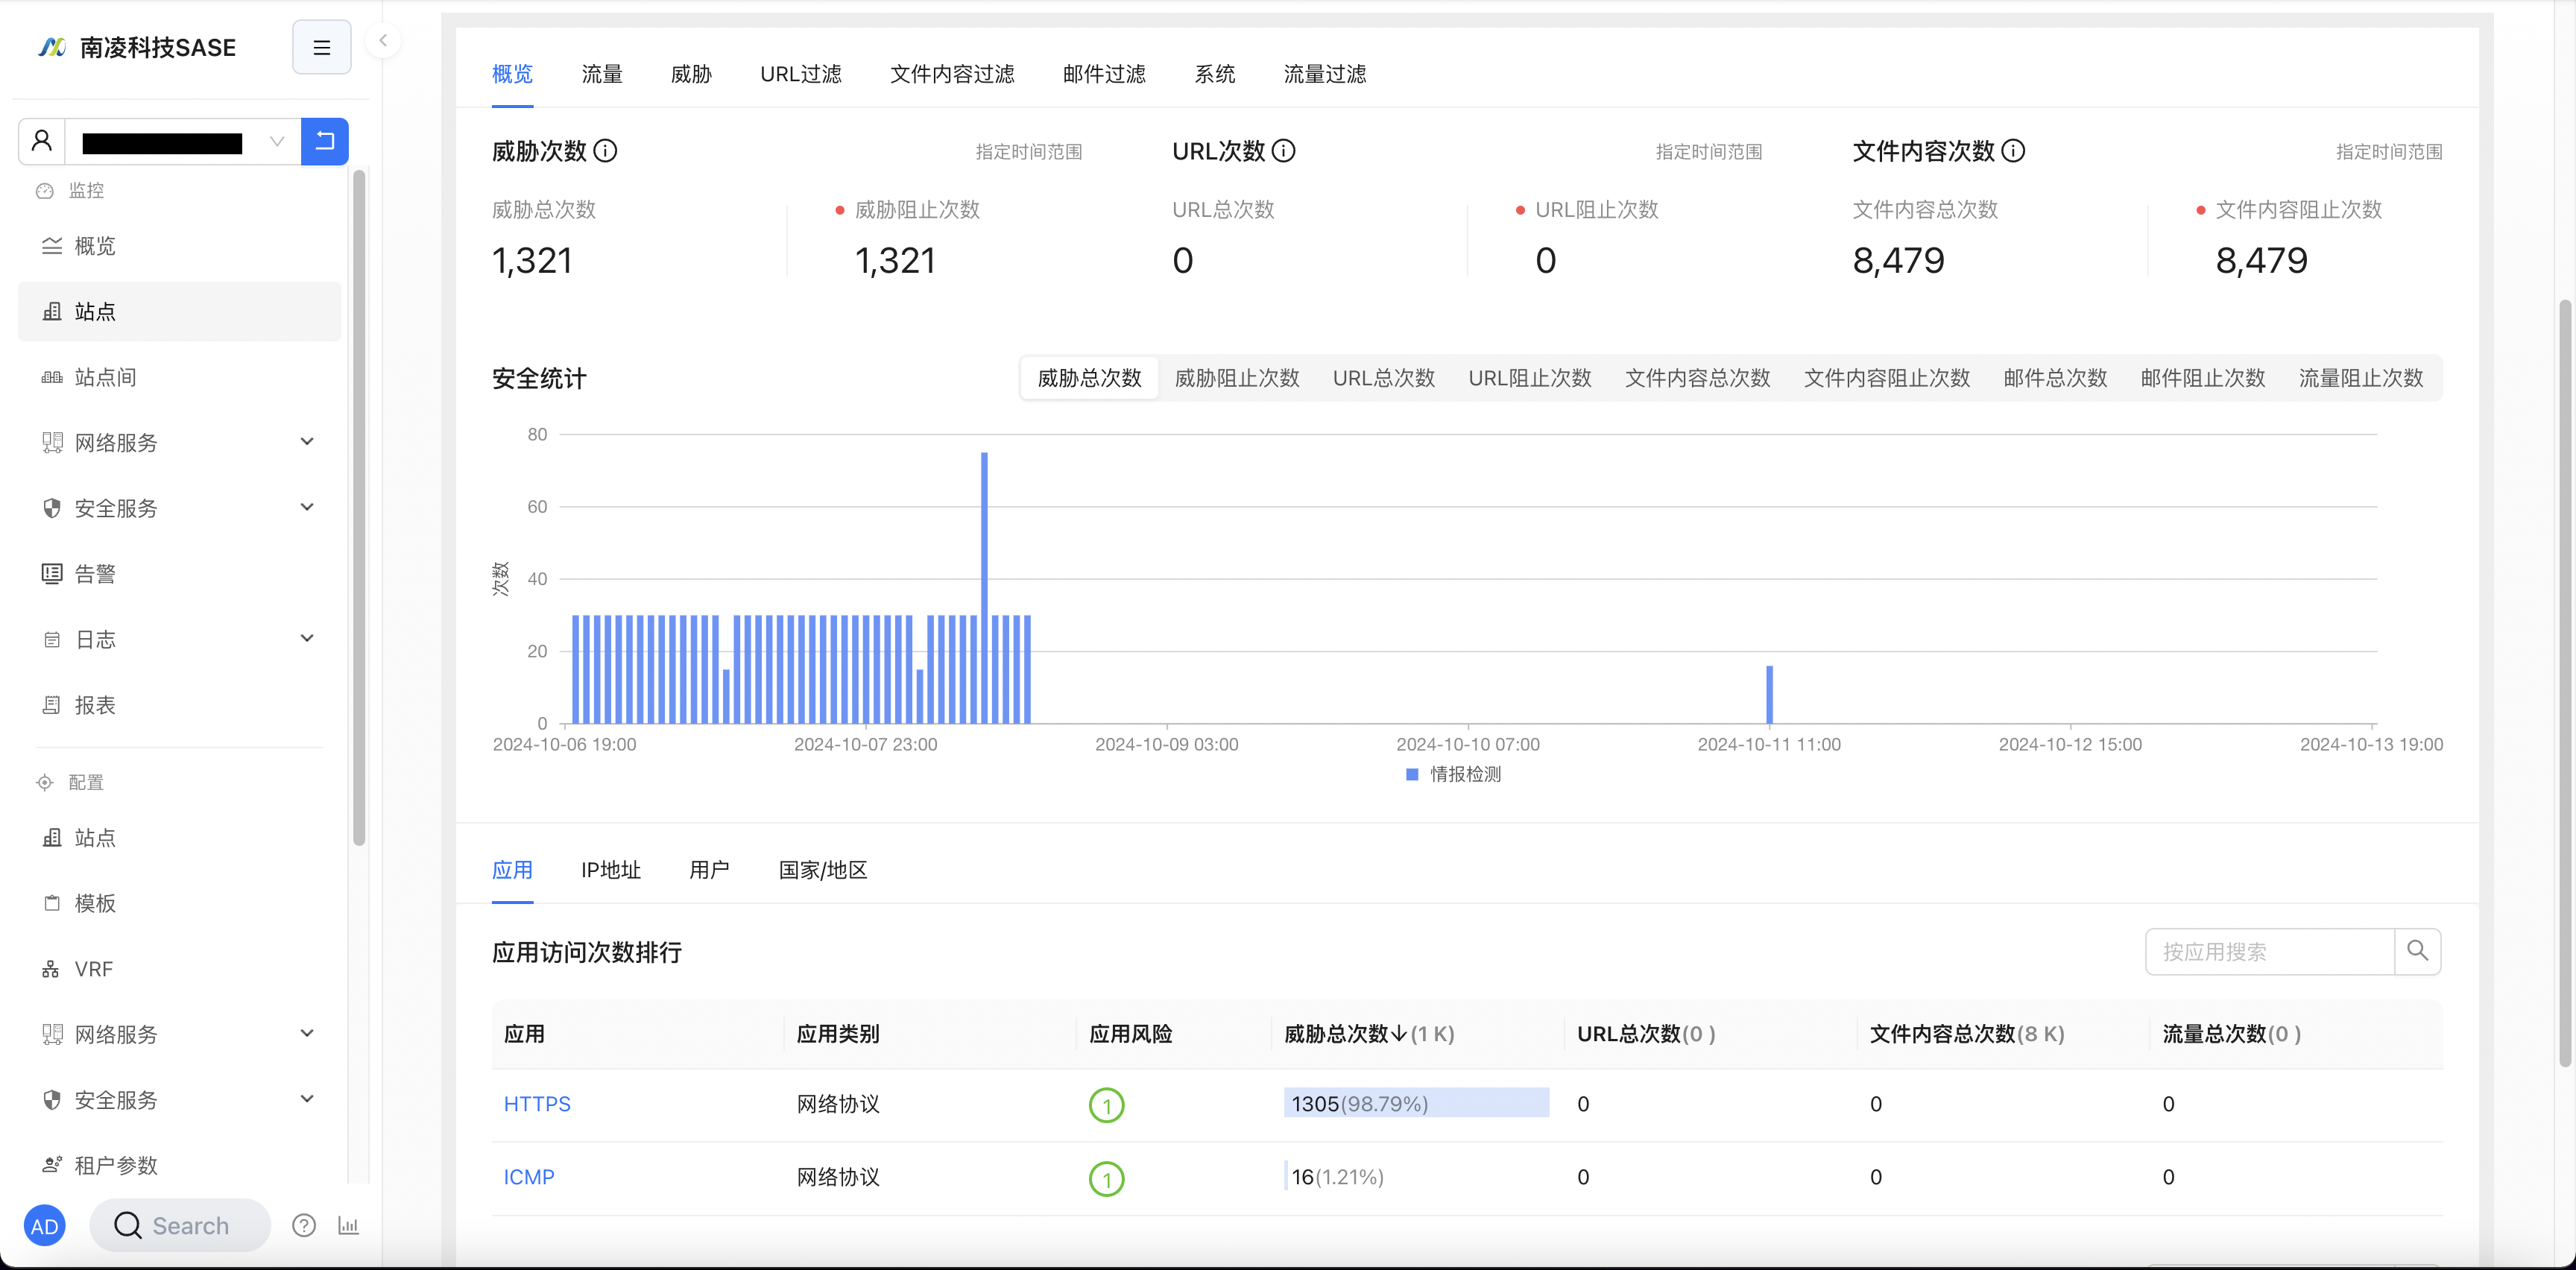Screen dimensions: 2576x1270
Task: Switch to the 国家/地区 tab
Action: [823, 870]
